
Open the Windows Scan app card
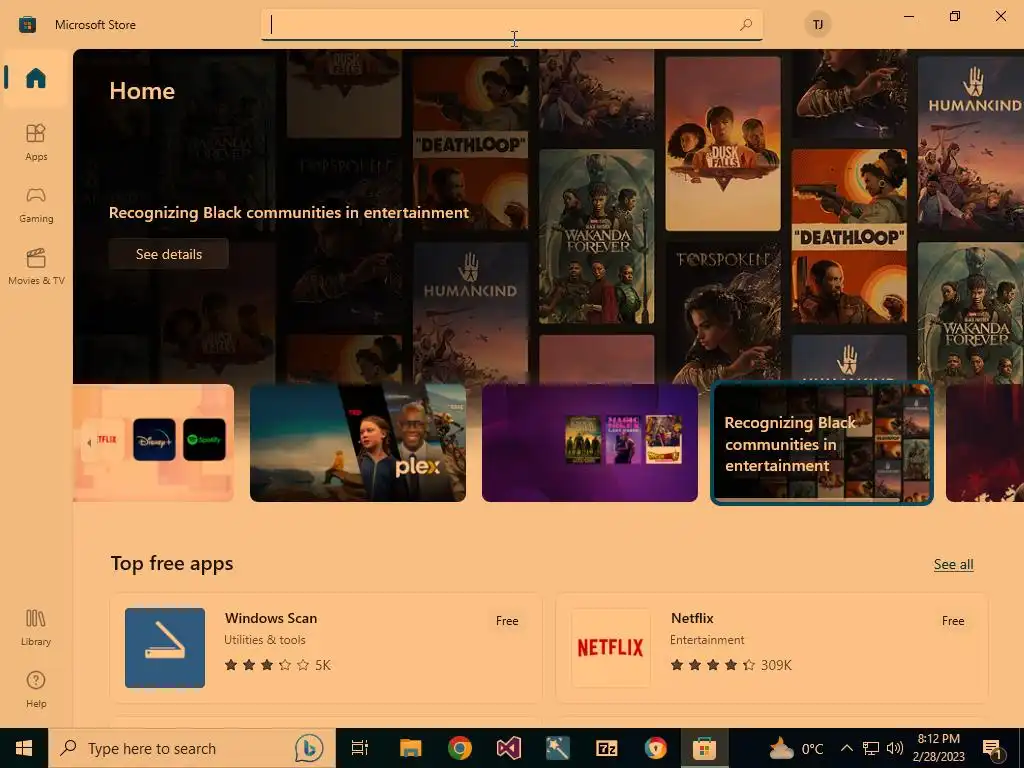pos(326,648)
